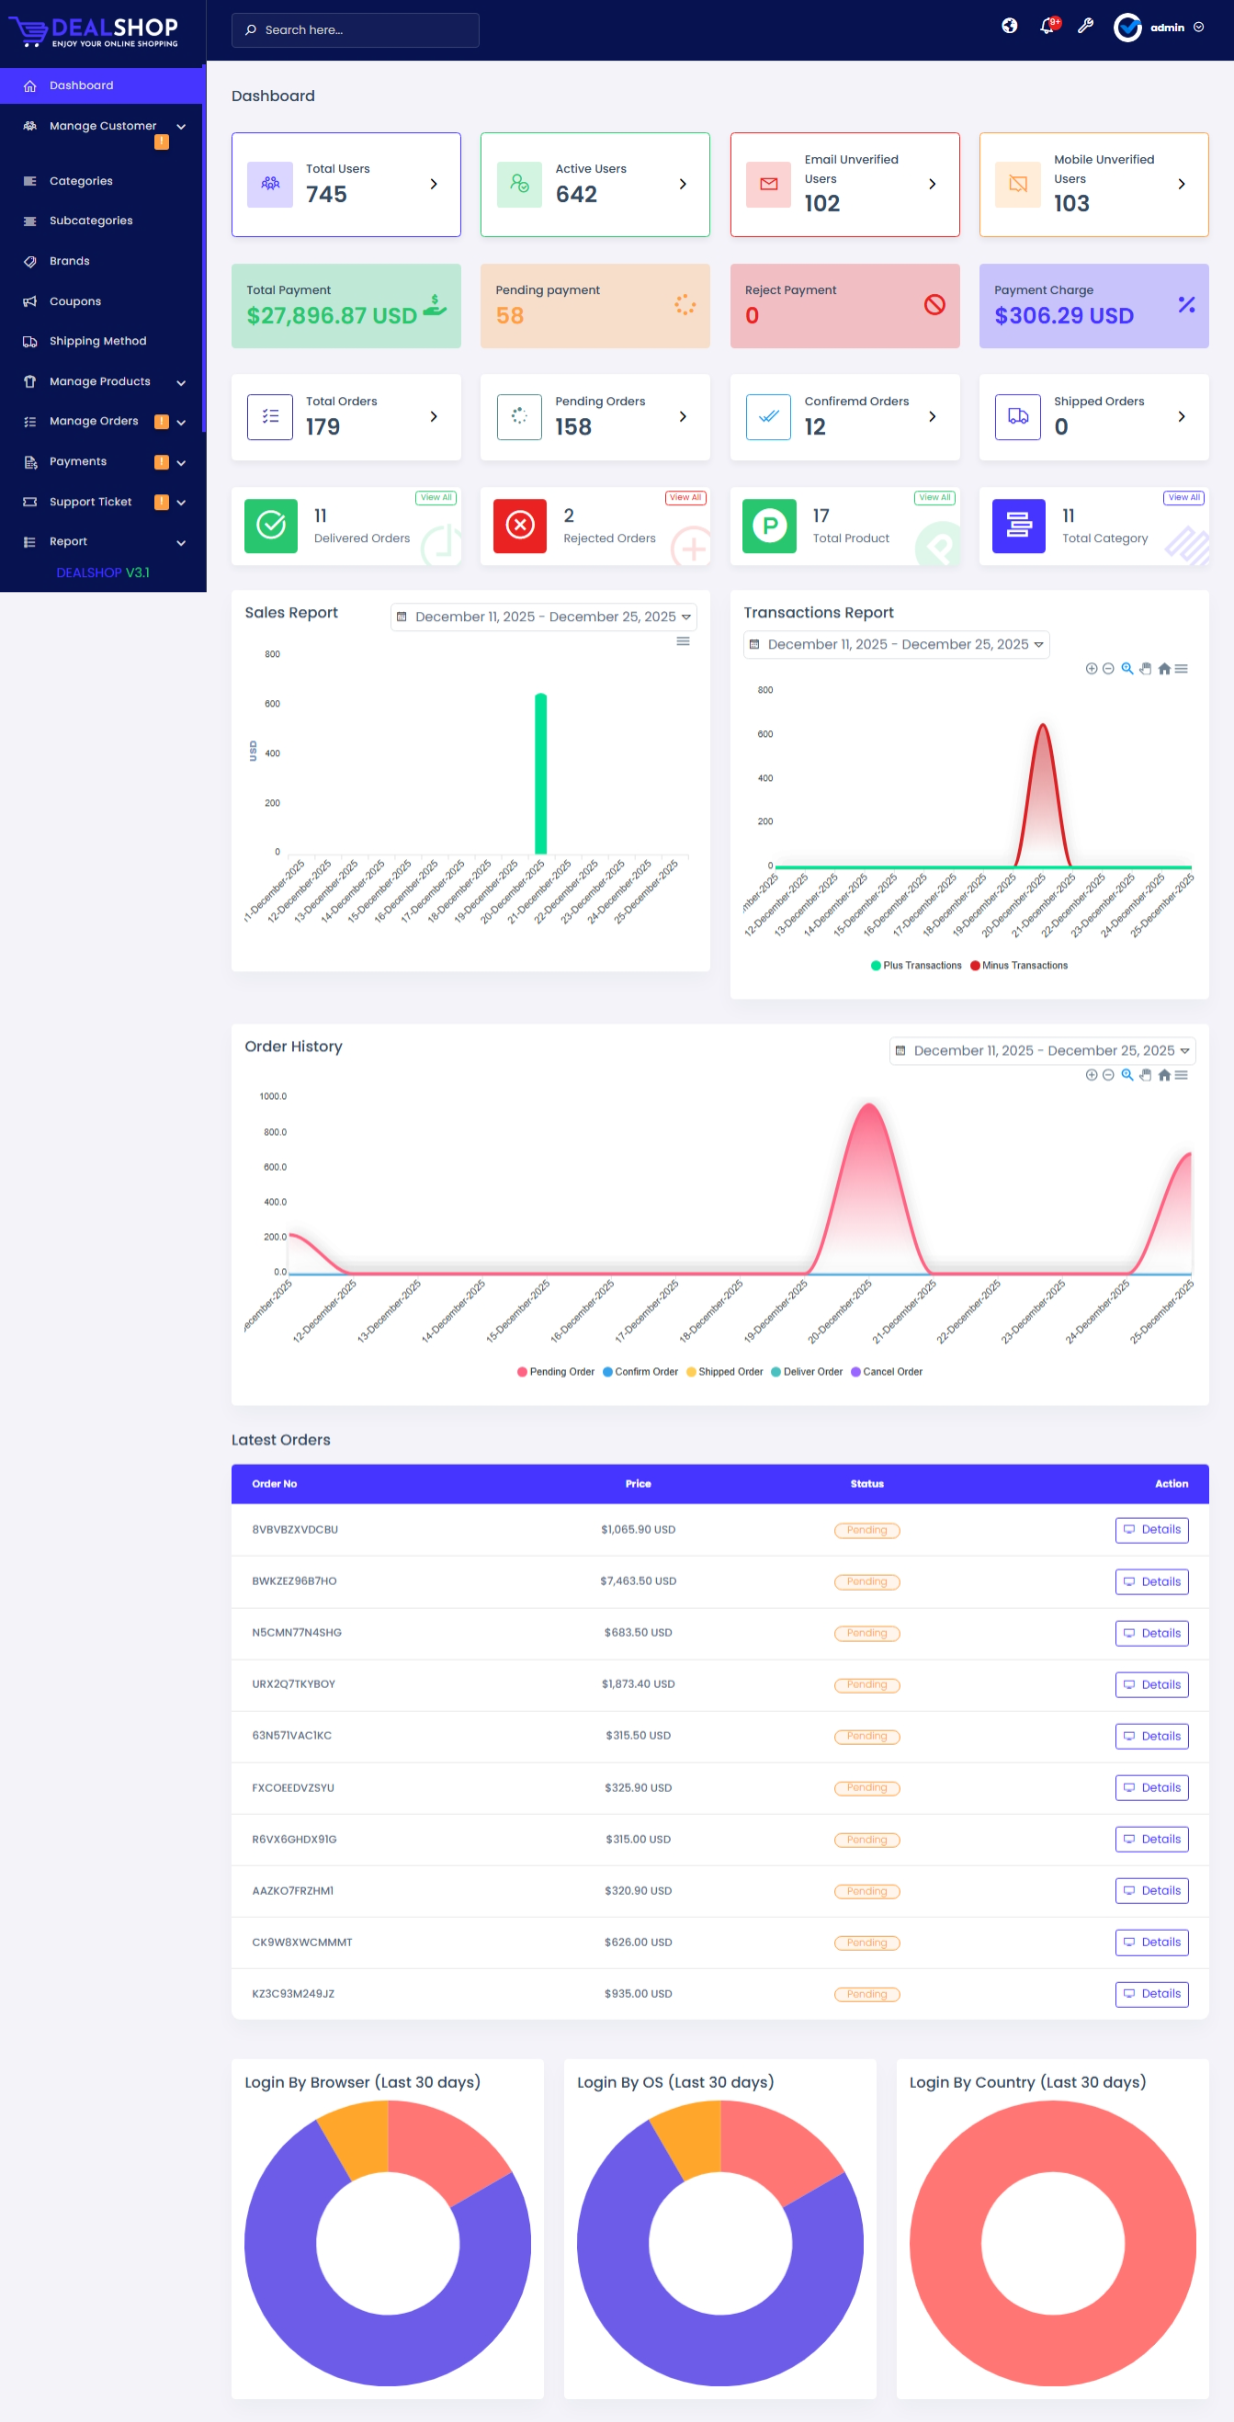Click the Search here input field
The image size is (1234, 2422).
(x=355, y=30)
